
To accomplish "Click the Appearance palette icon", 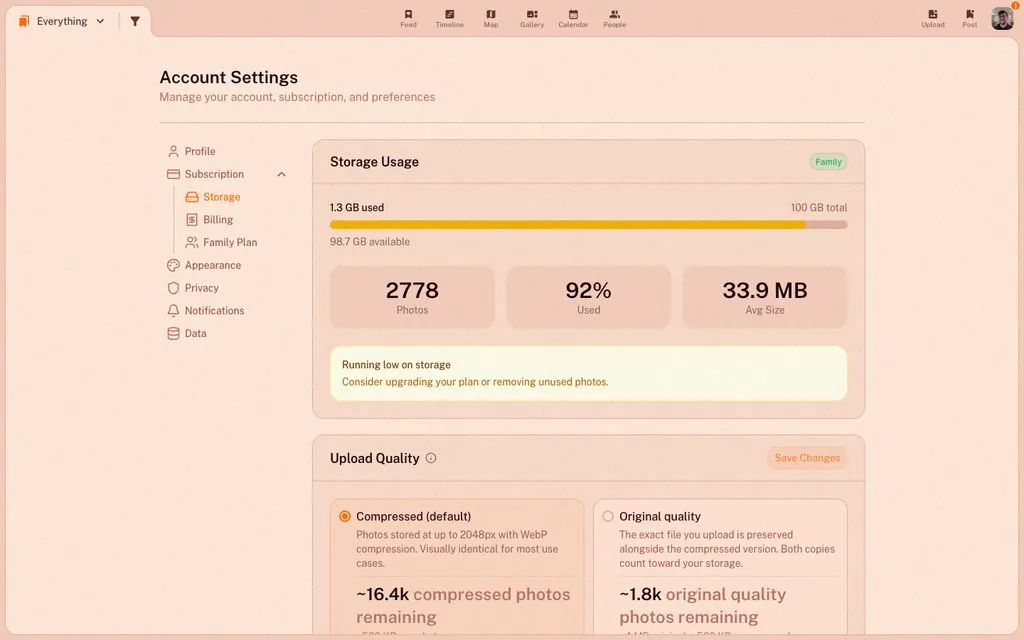I will point(173,265).
